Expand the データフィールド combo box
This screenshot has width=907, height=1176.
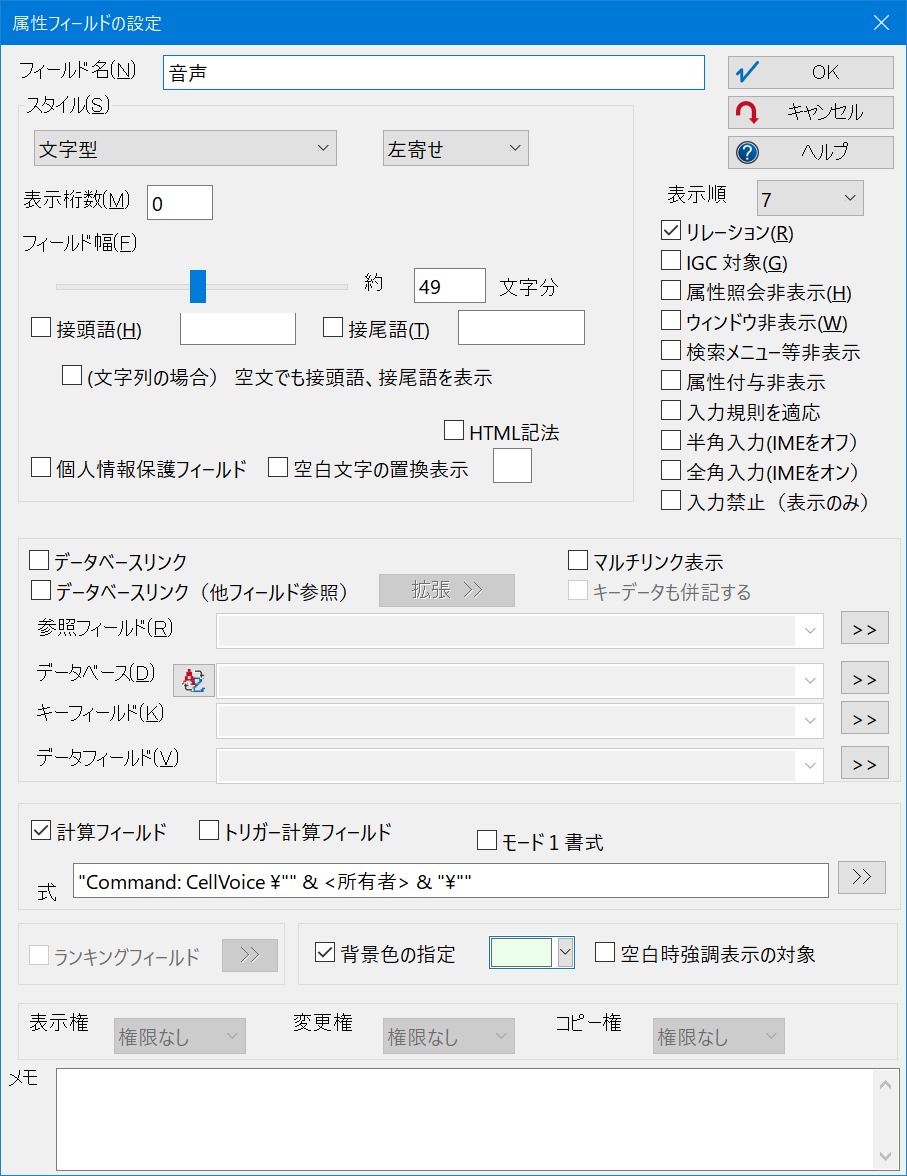(x=809, y=766)
